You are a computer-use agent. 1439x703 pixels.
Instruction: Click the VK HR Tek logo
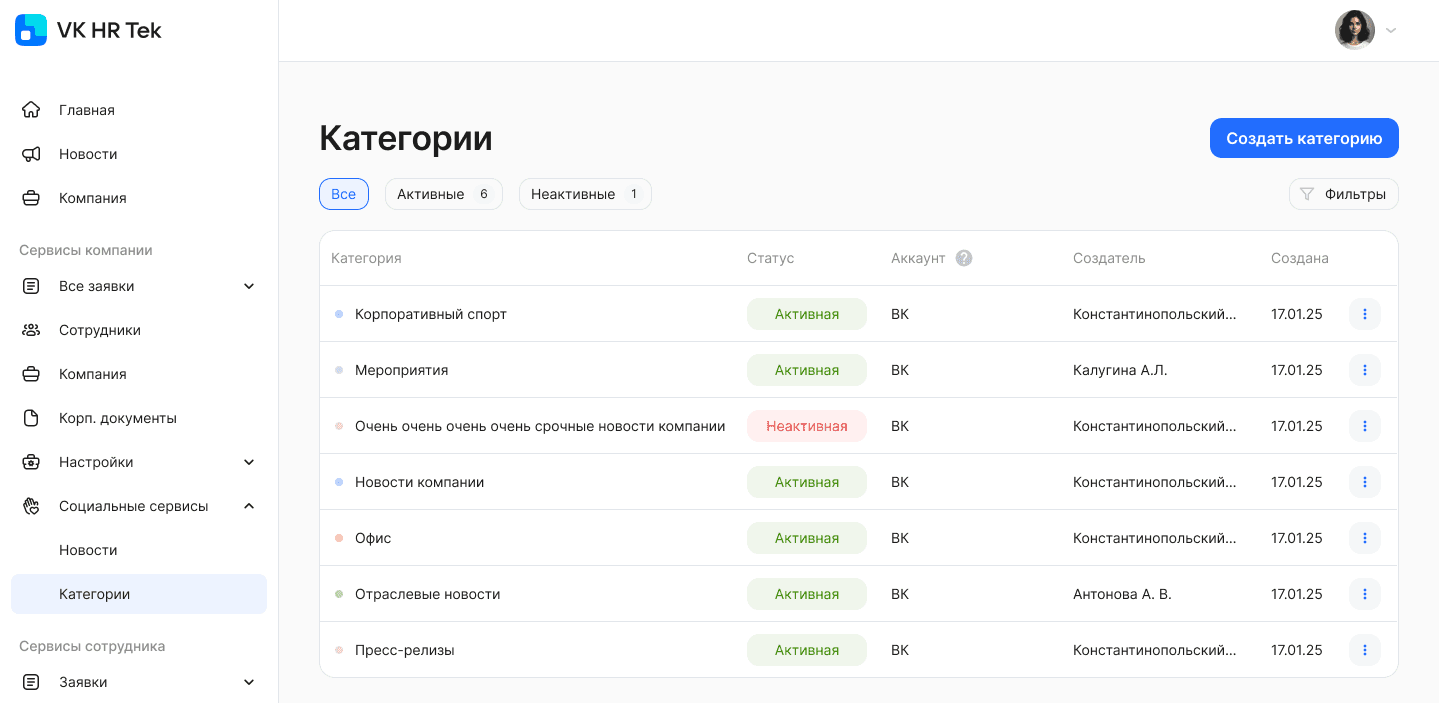[31, 30]
